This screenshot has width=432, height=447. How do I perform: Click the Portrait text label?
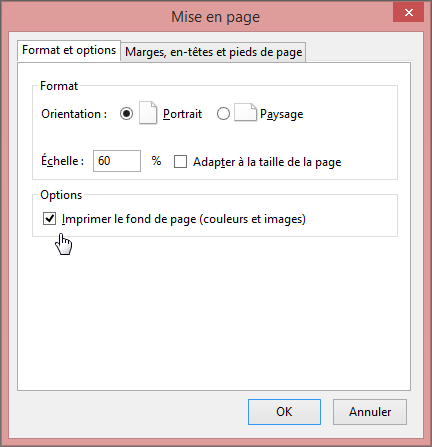(x=182, y=114)
